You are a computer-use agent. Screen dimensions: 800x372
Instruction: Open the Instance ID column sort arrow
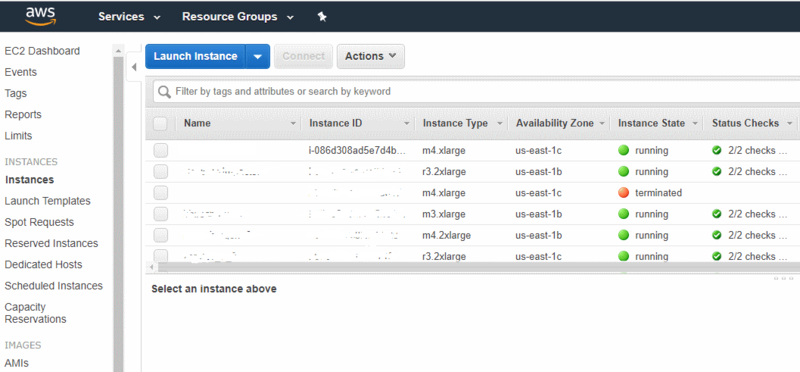point(407,124)
